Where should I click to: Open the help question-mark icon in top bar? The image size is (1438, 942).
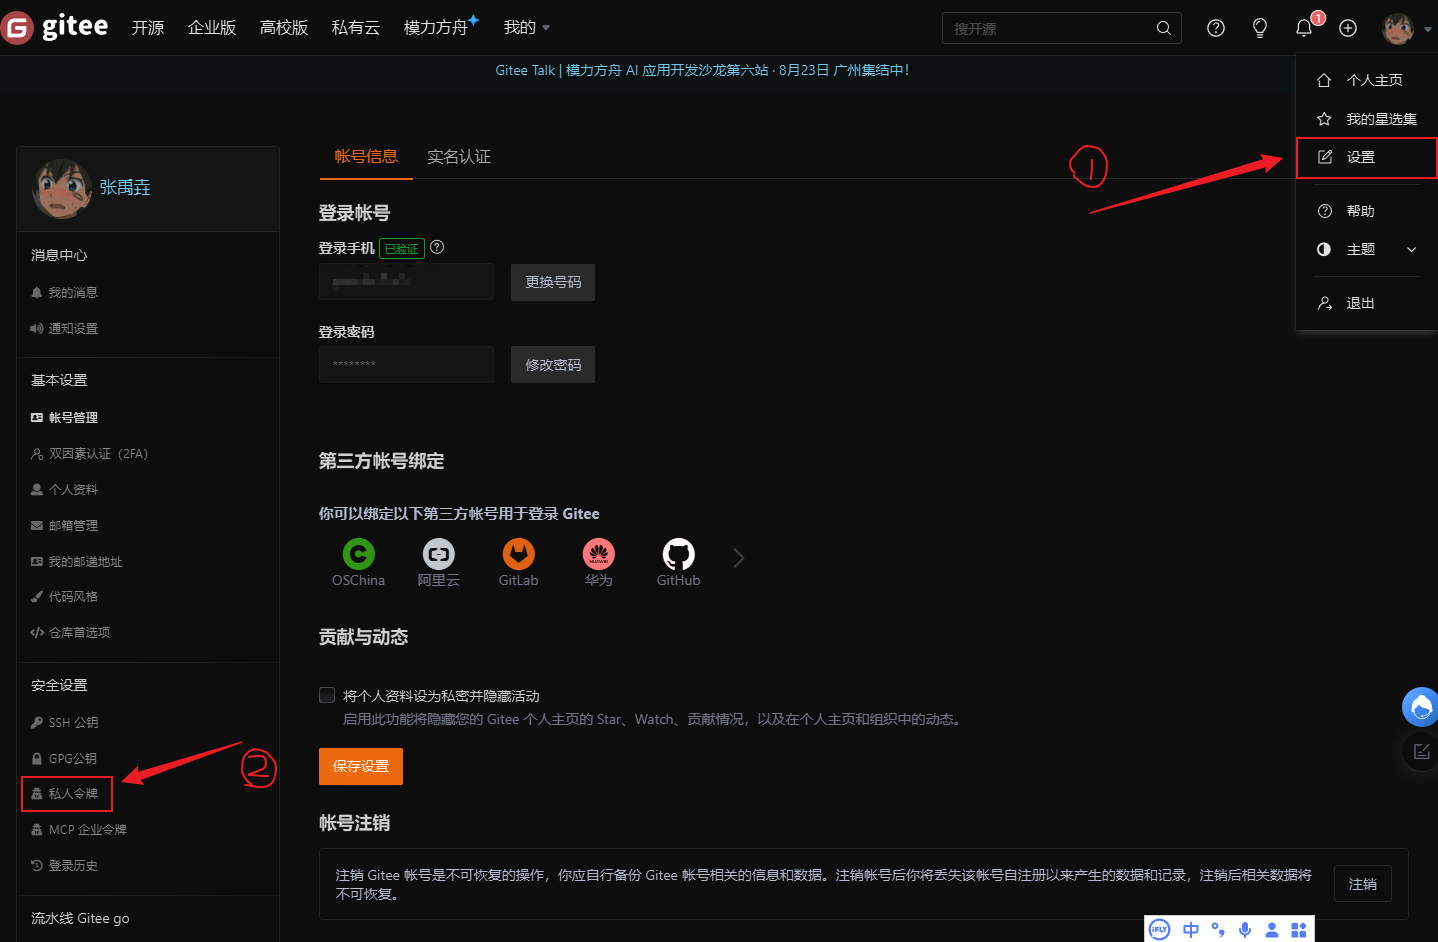pyautogui.click(x=1216, y=28)
